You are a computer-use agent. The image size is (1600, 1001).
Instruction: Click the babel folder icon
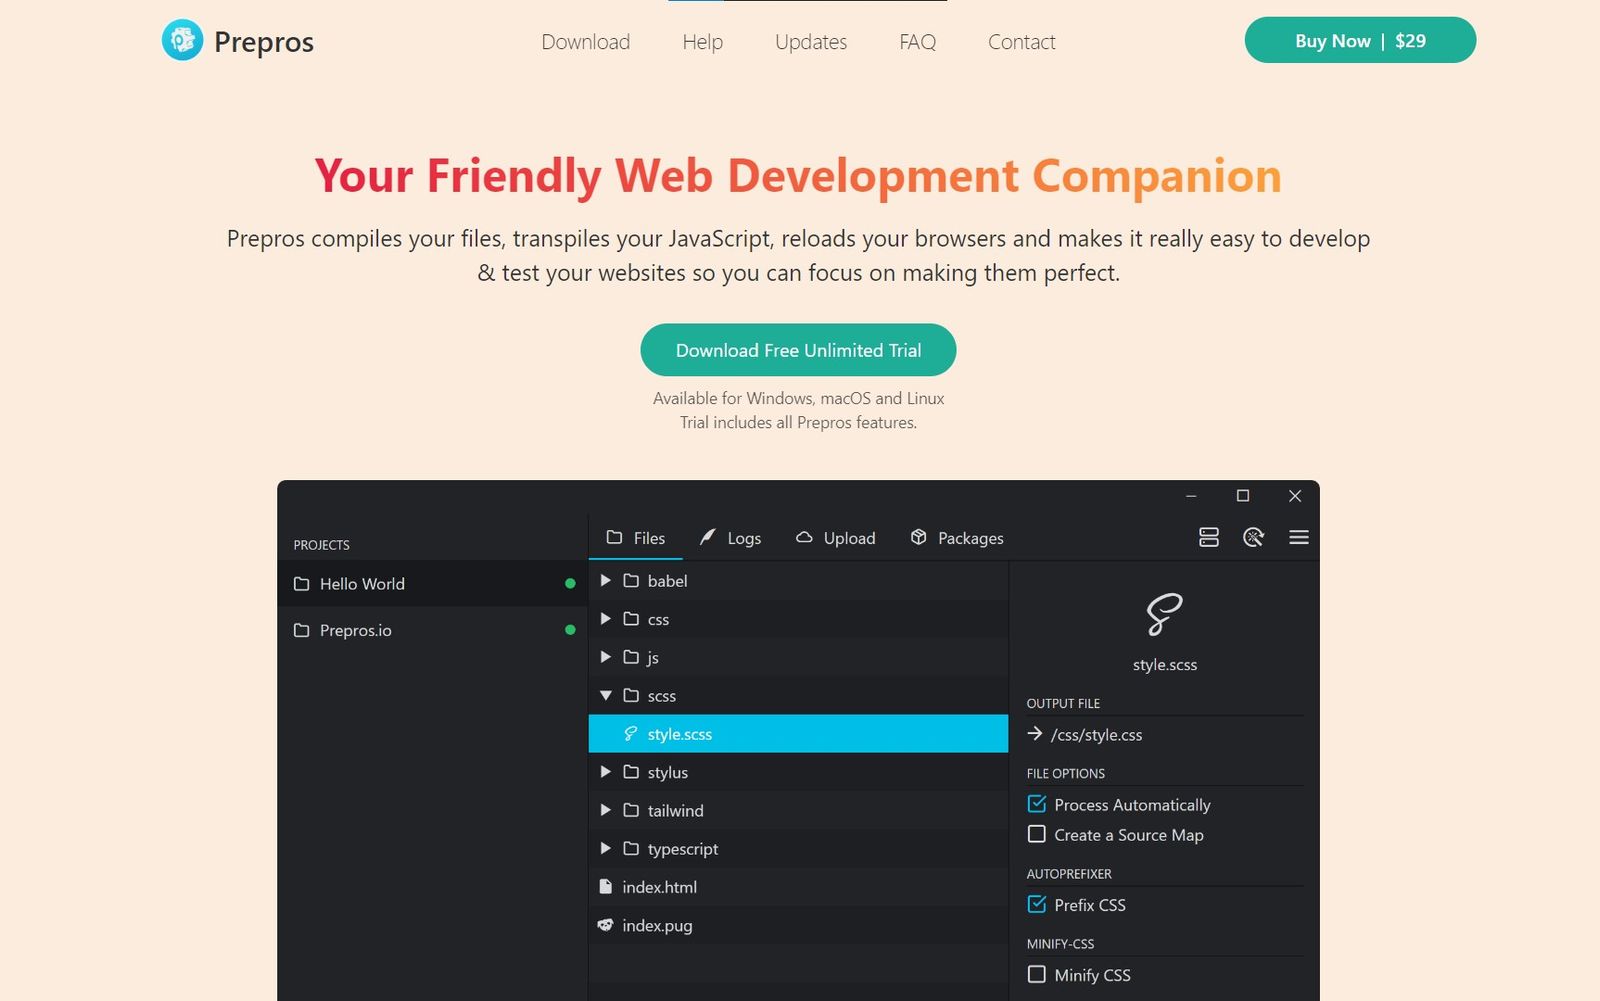tap(631, 581)
